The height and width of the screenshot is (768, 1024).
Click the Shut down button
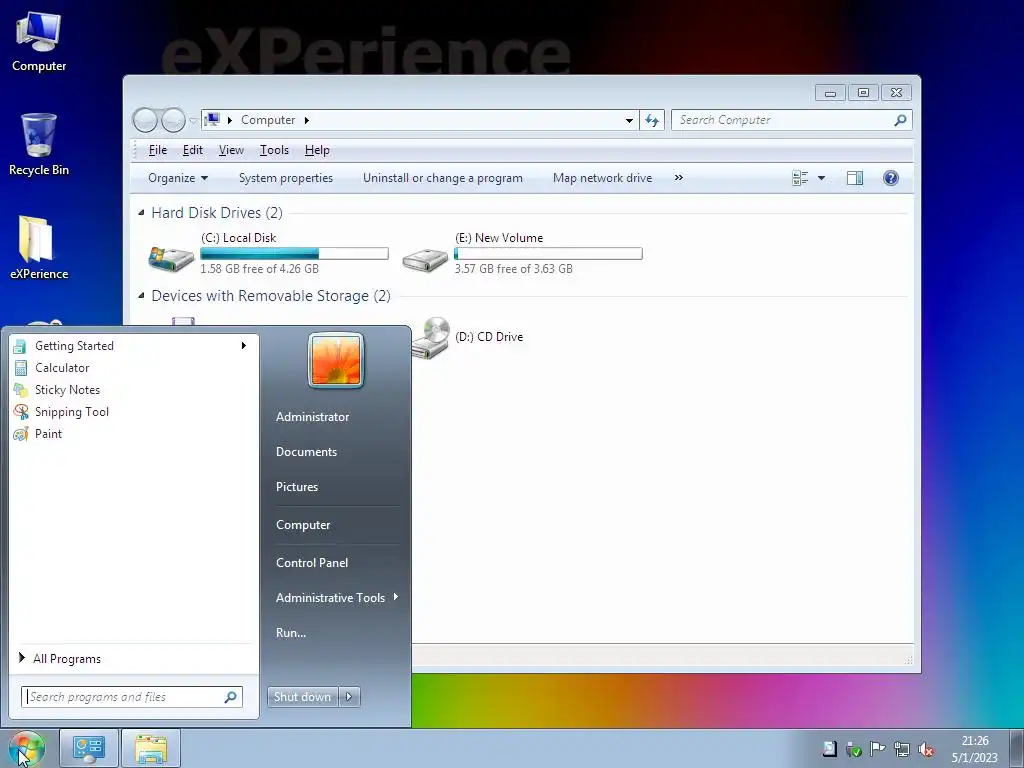tap(303, 697)
